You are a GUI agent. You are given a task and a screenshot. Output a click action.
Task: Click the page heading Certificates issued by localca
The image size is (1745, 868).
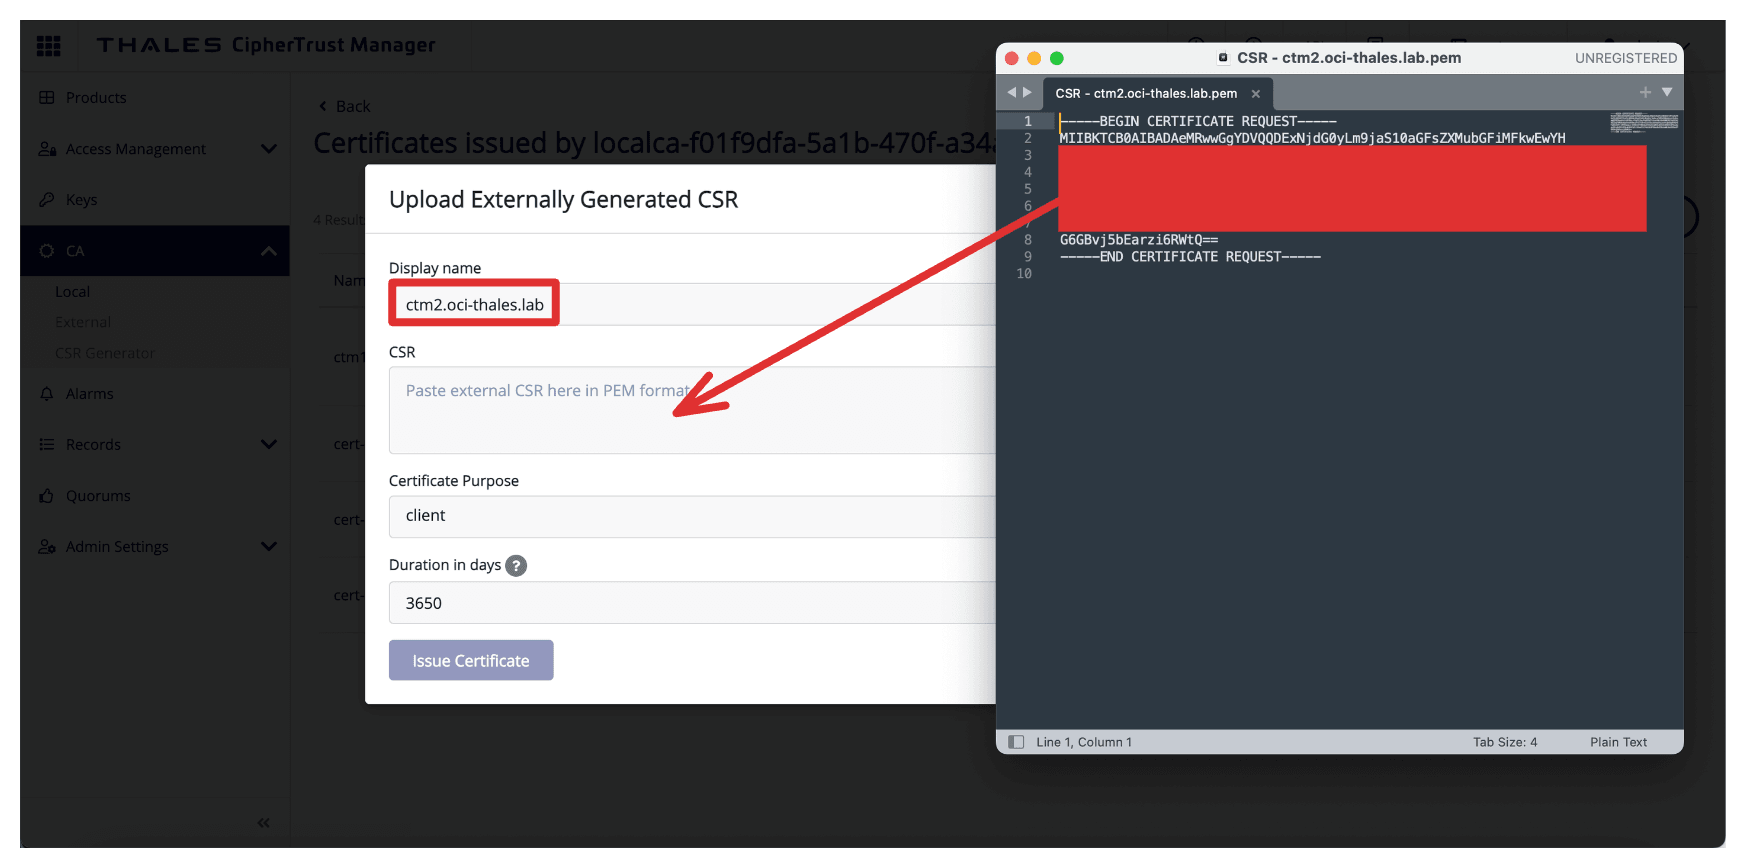point(654,143)
